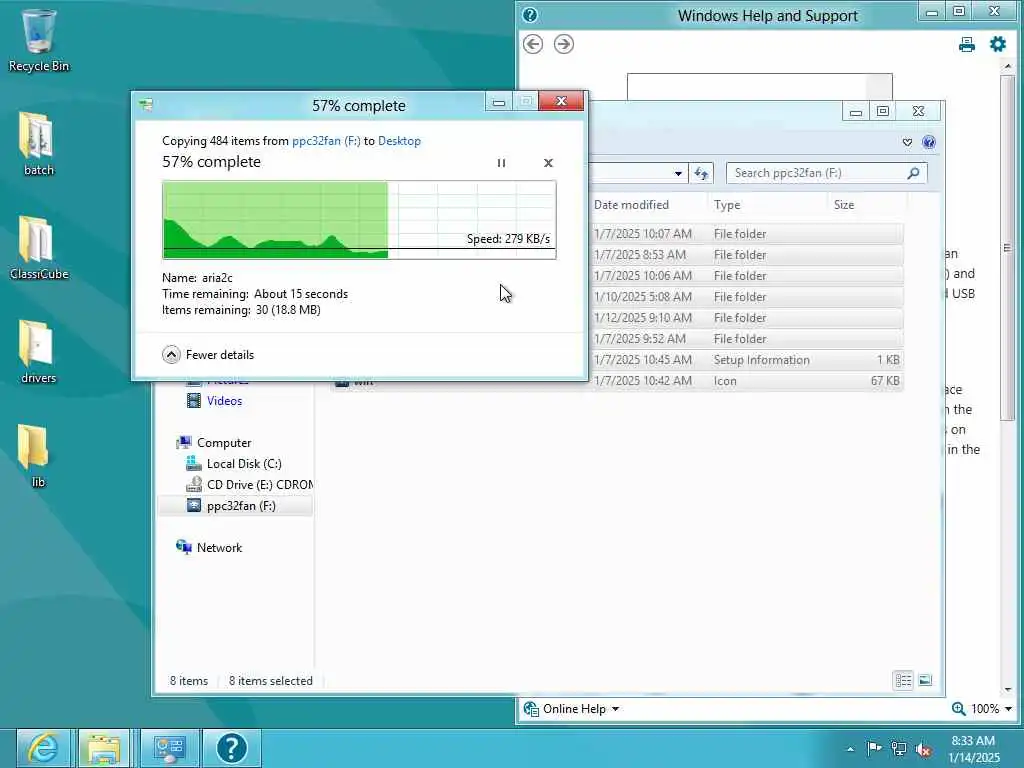1024x768 pixels.
Task: Select the lib folder on desktop
Action: coord(36,456)
